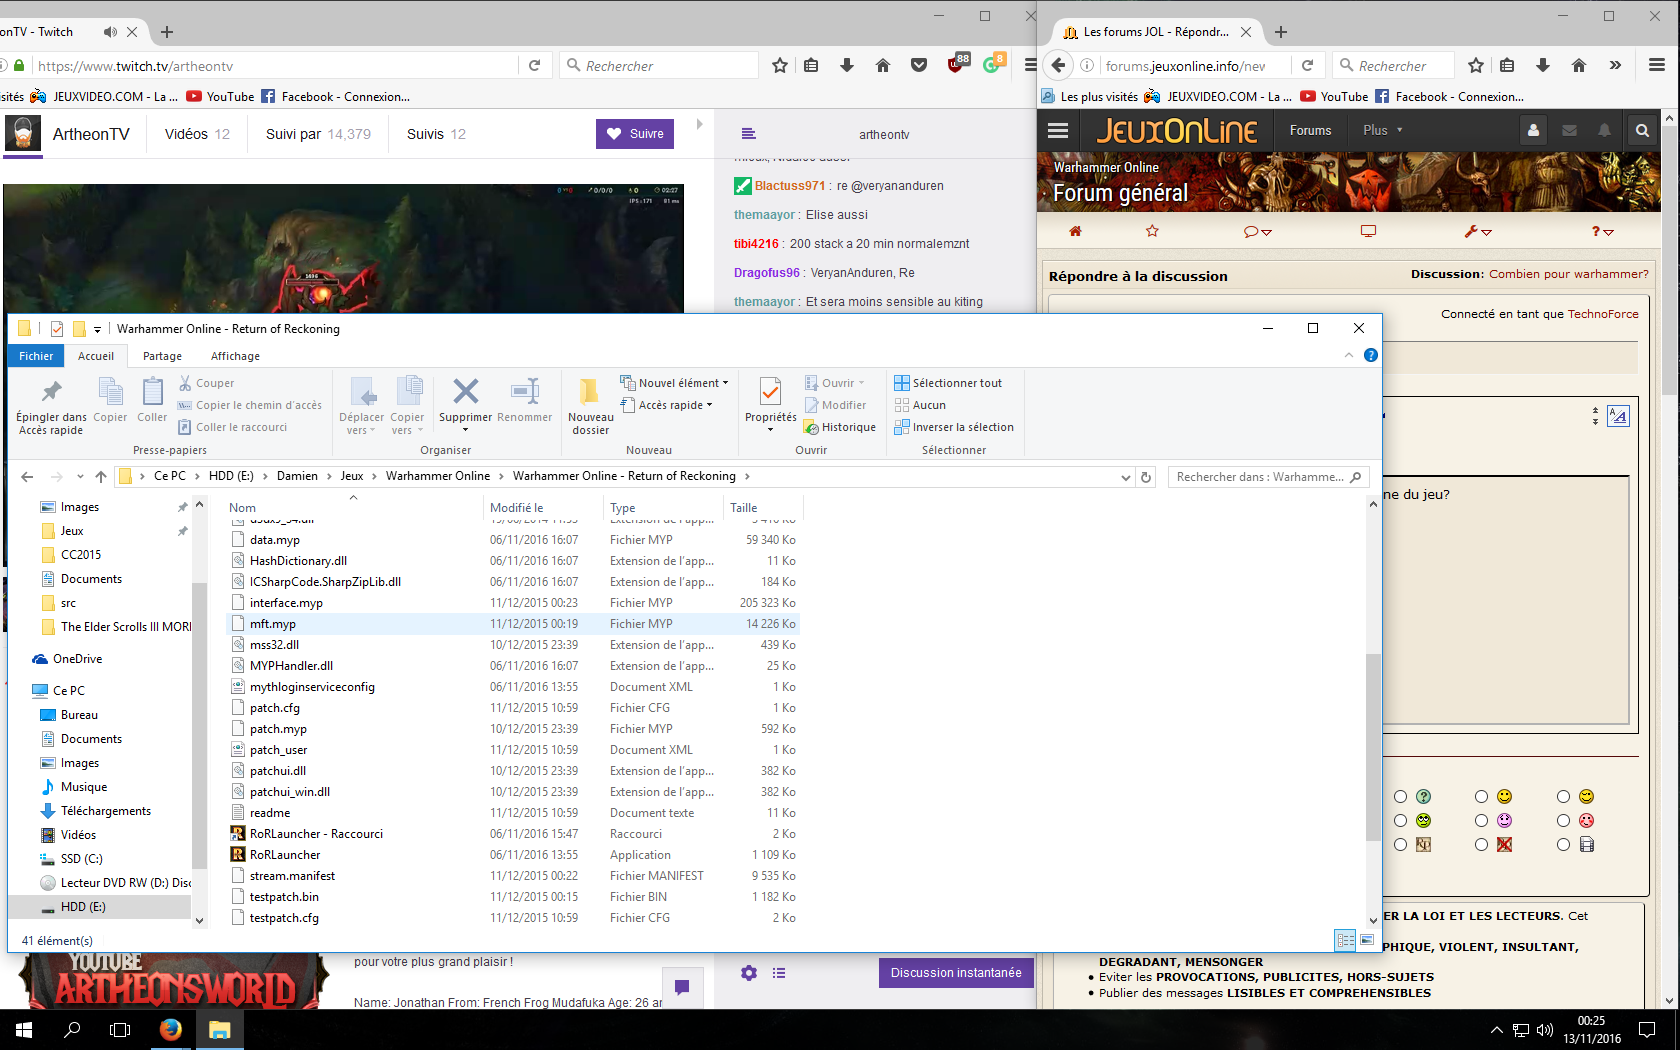The image size is (1680, 1050).
Task: Select radio button beside red cross icon
Action: [1481, 845]
